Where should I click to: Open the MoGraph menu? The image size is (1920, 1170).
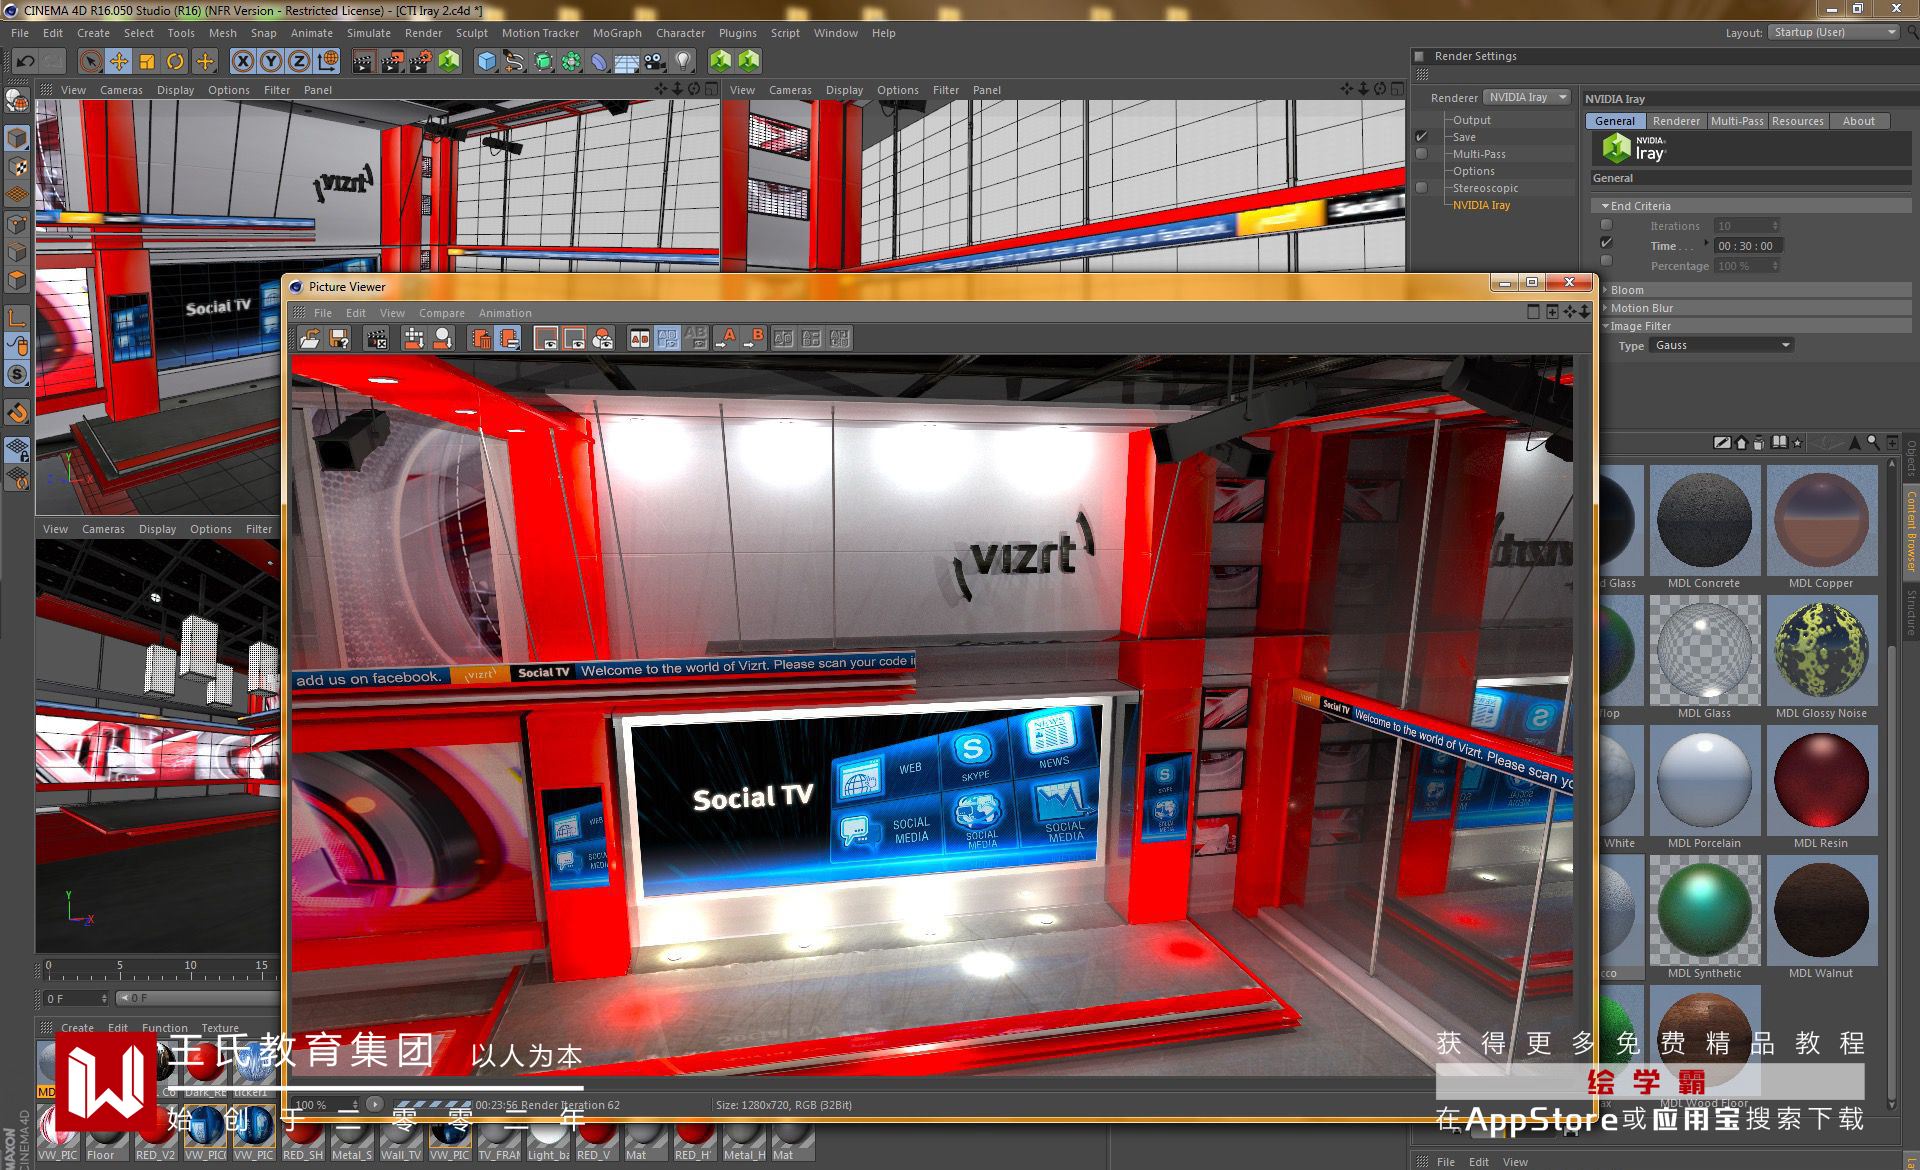pyautogui.click(x=616, y=33)
